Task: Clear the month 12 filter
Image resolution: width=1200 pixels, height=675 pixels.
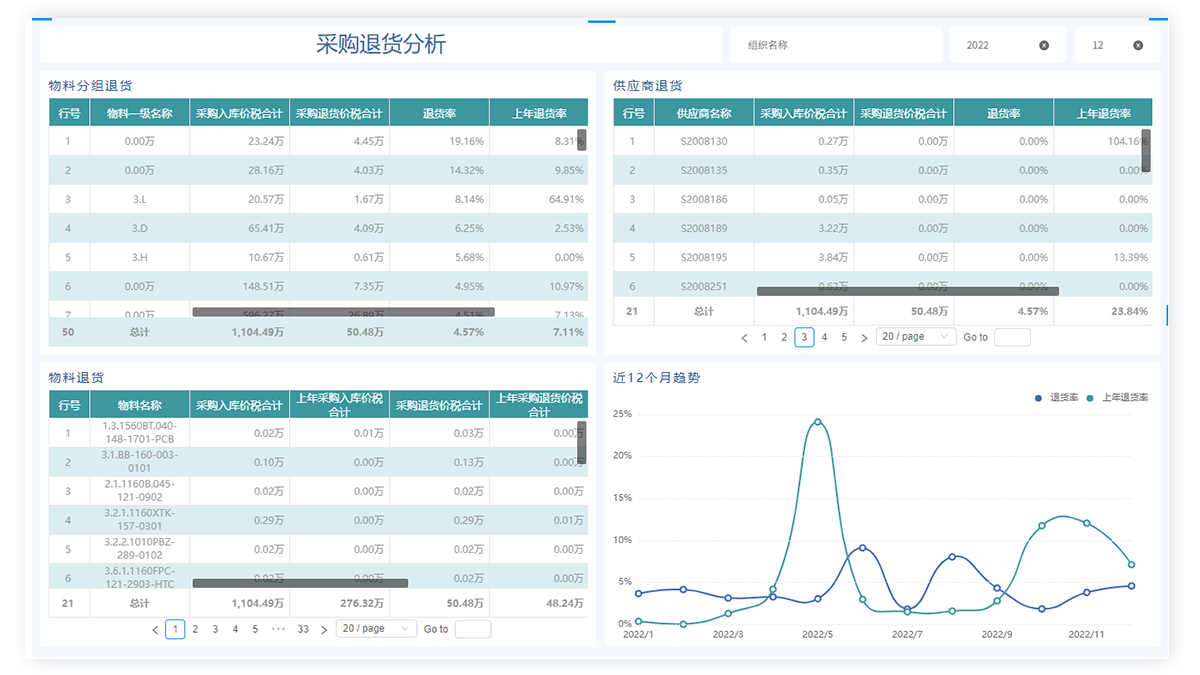Action: 1138,45
